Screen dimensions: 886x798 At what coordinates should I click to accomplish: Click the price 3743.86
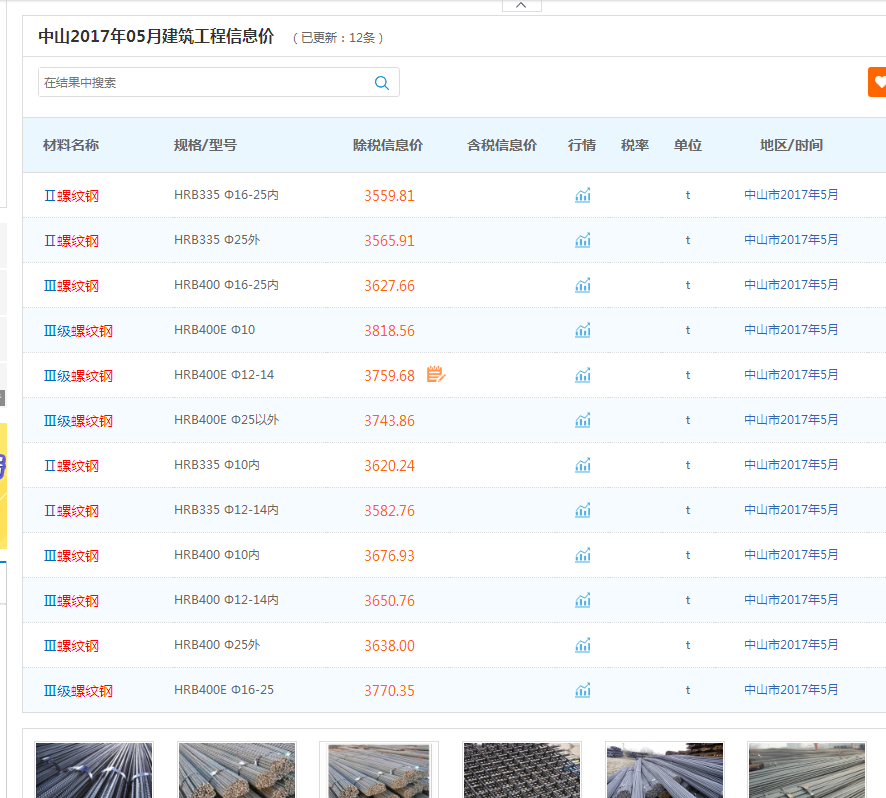click(389, 421)
